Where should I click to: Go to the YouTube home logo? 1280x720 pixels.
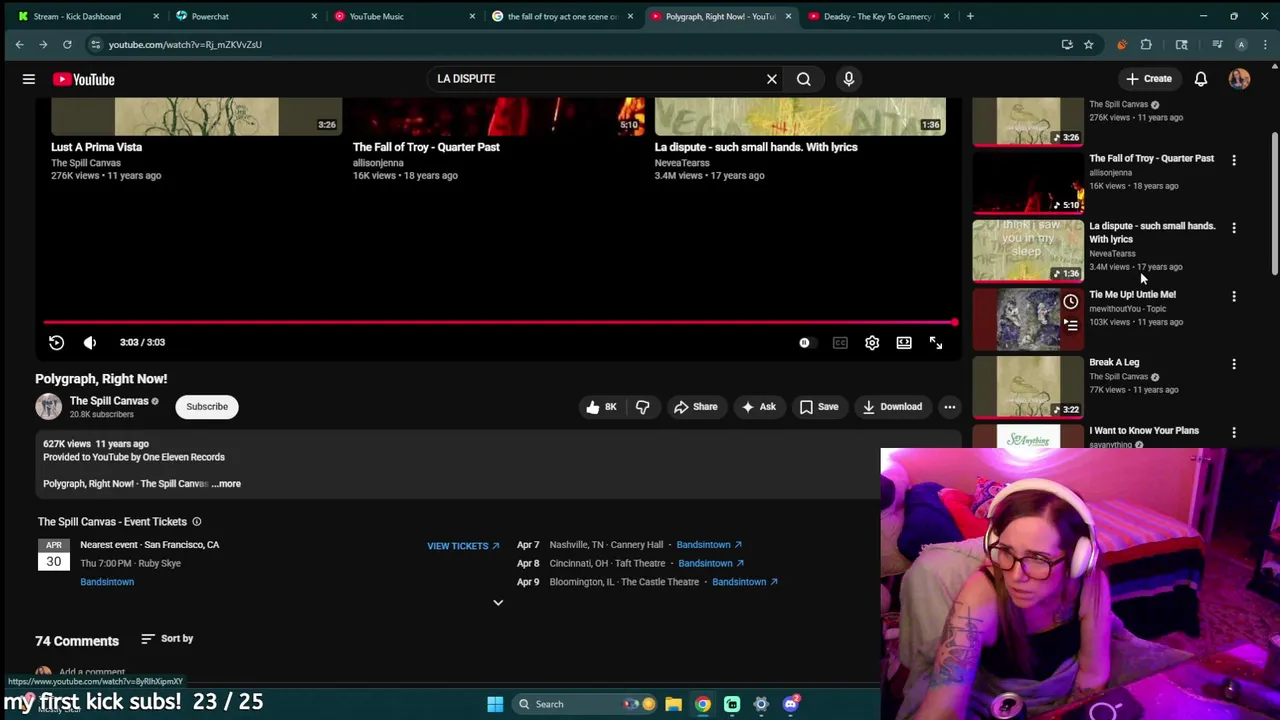click(84, 79)
